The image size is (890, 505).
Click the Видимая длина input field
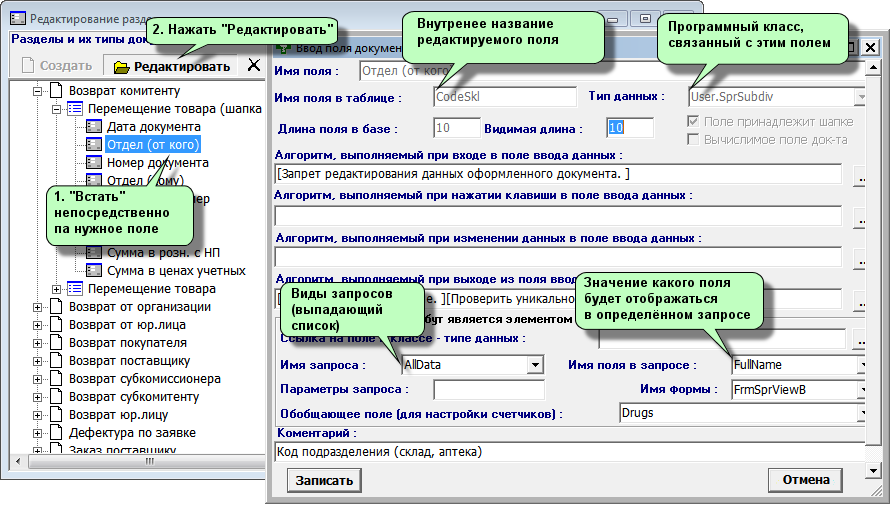(x=630, y=128)
